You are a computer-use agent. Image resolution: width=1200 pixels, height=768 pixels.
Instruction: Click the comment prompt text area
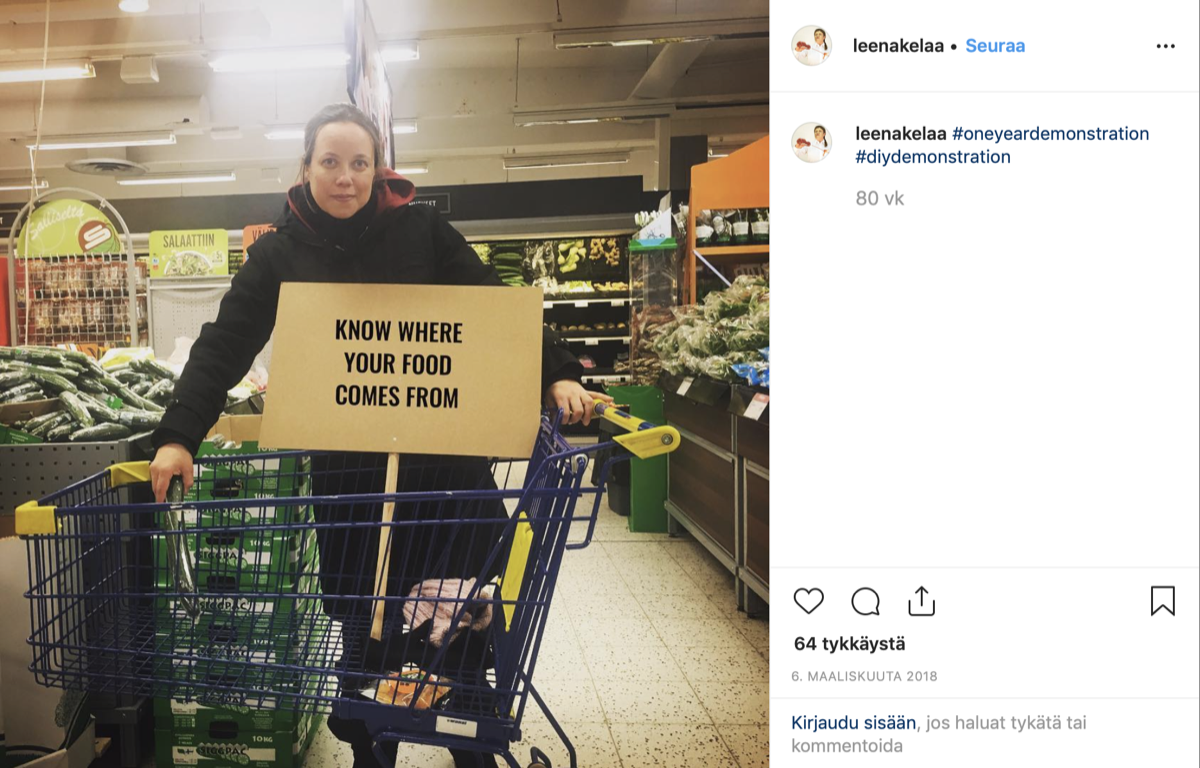point(938,734)
